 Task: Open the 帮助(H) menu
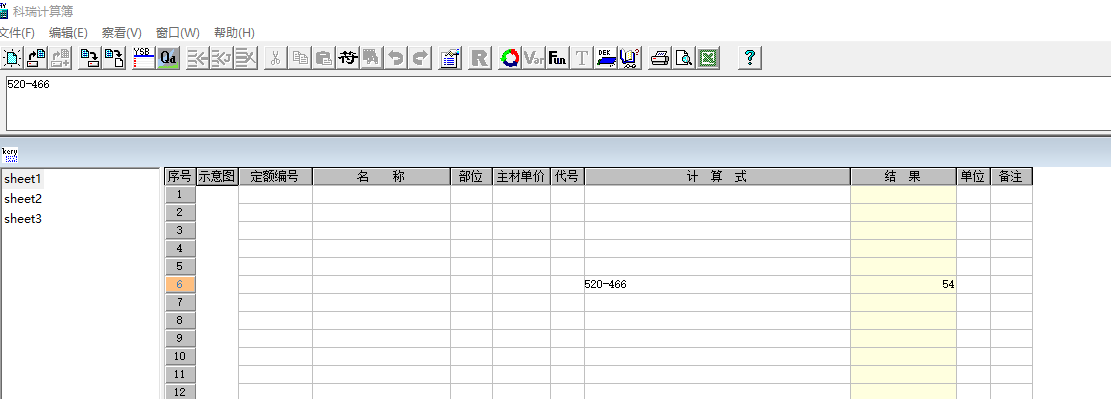[234, 33]
